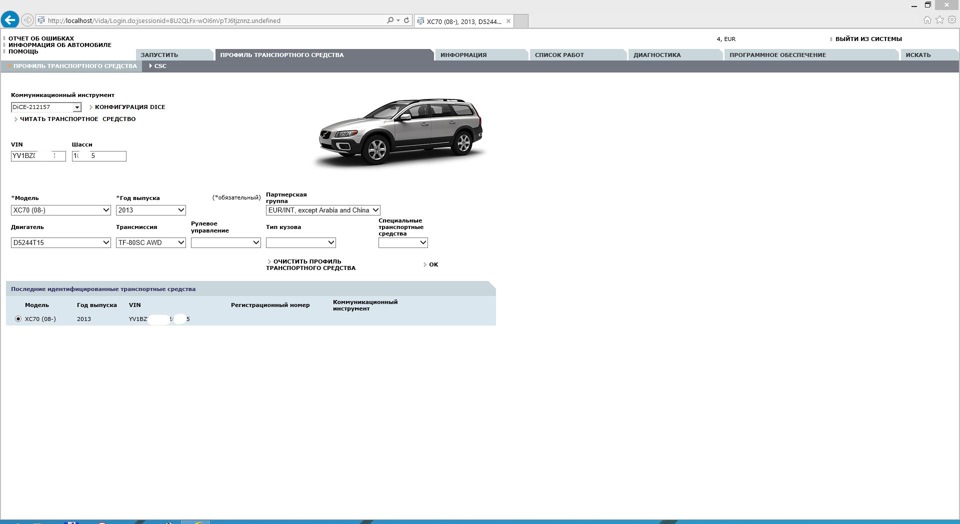
Task: Click '4, EUR' text in header
Action: pos(726,39)
